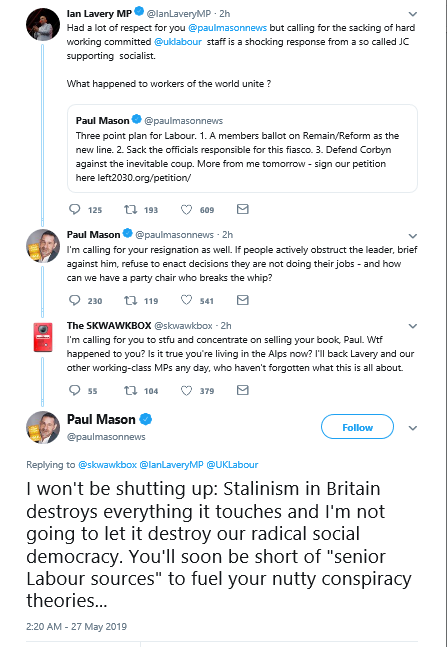Viewport: 447px width, 647px height.
Task: Expand more options on Paul Mason's reply
Action: click(x=412, y=236)
